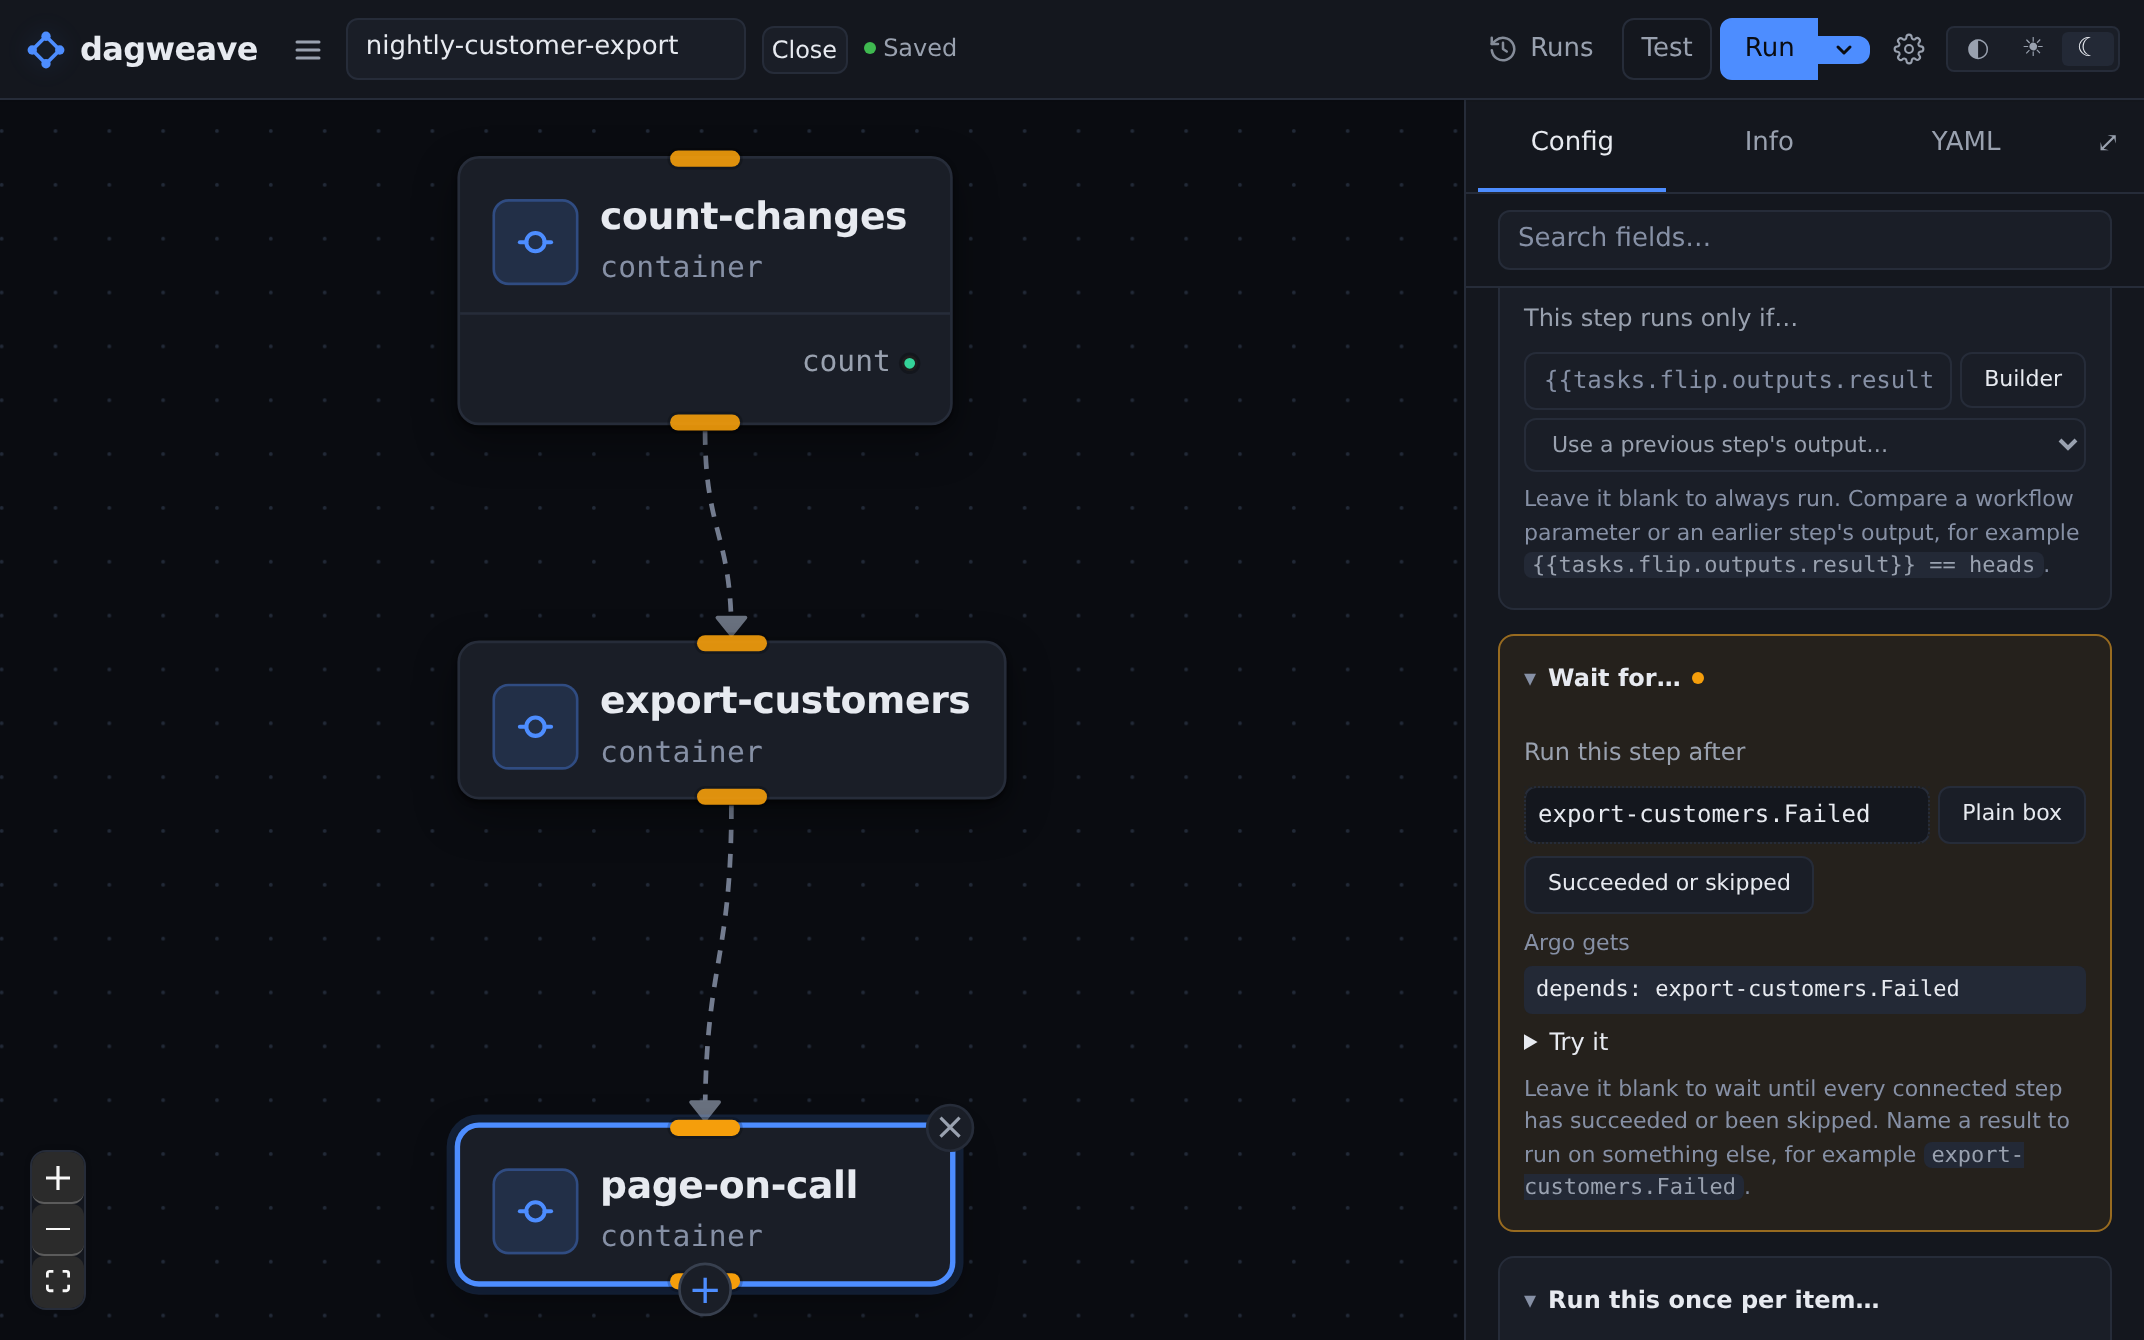Expand the config panel to full width
This screenshot has height=1340, width=2144.
click(2108, 143)
